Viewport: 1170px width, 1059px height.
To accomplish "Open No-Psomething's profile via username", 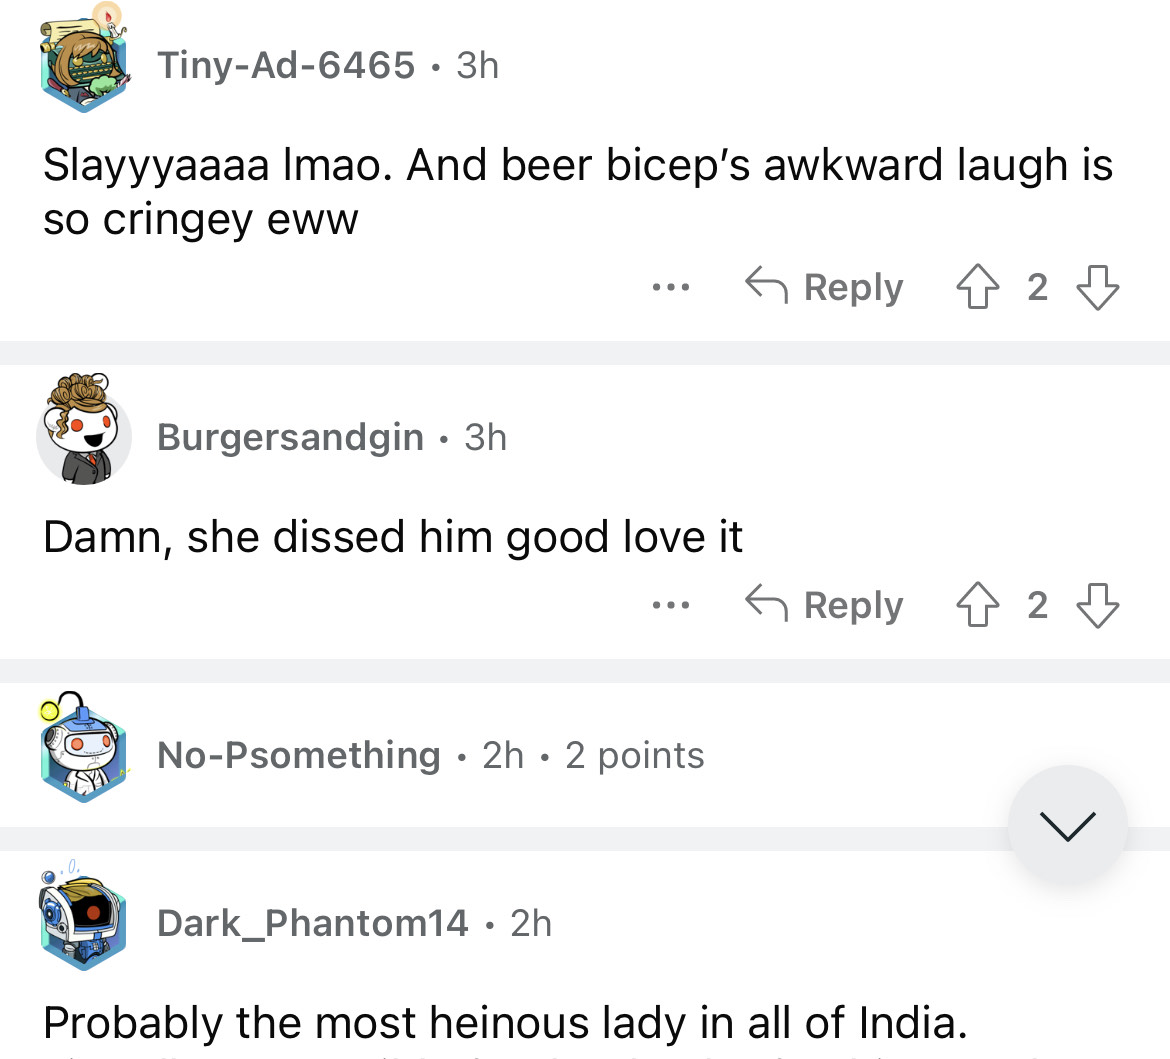I will (x=298, y=756).
